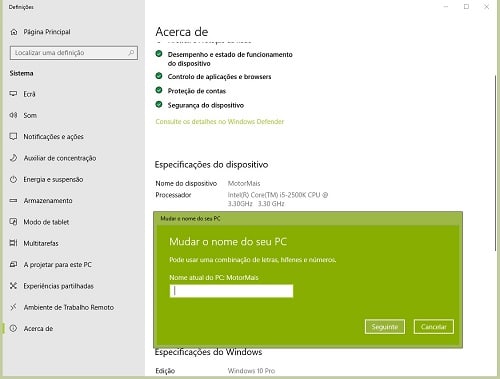Viewport: 500px width, 379px height.
Task: Click the Modo de tablet icon
Action: pyautogui.click(x=13, y=222)
